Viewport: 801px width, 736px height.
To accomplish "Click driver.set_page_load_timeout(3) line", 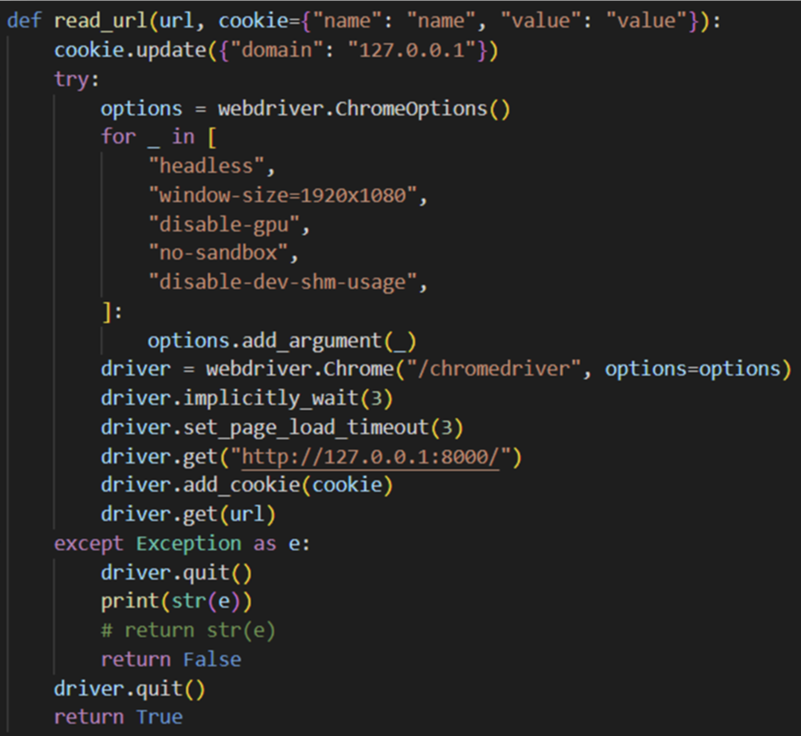I will pos(282,428).
